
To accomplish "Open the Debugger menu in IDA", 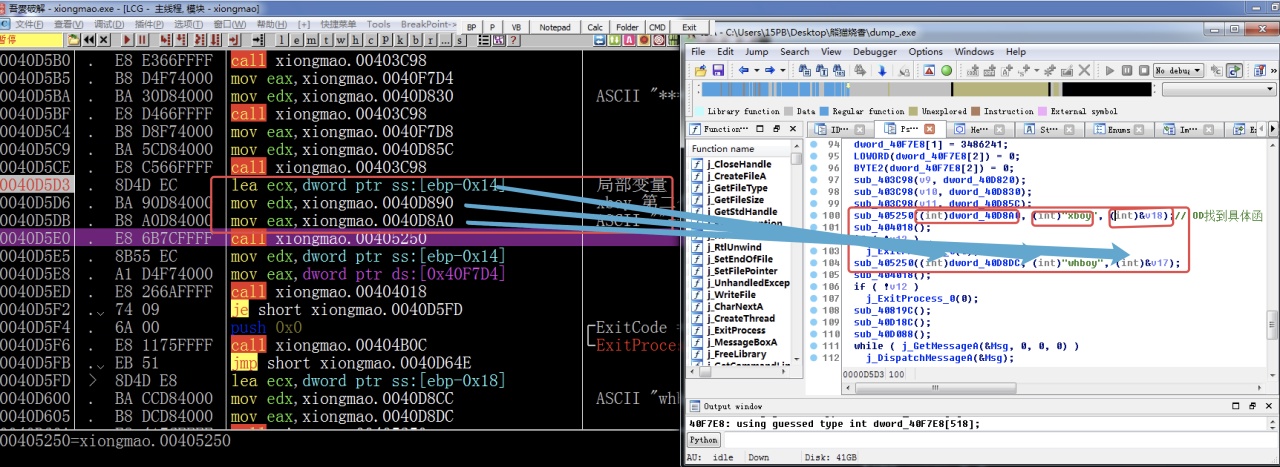I will point(874,51).
